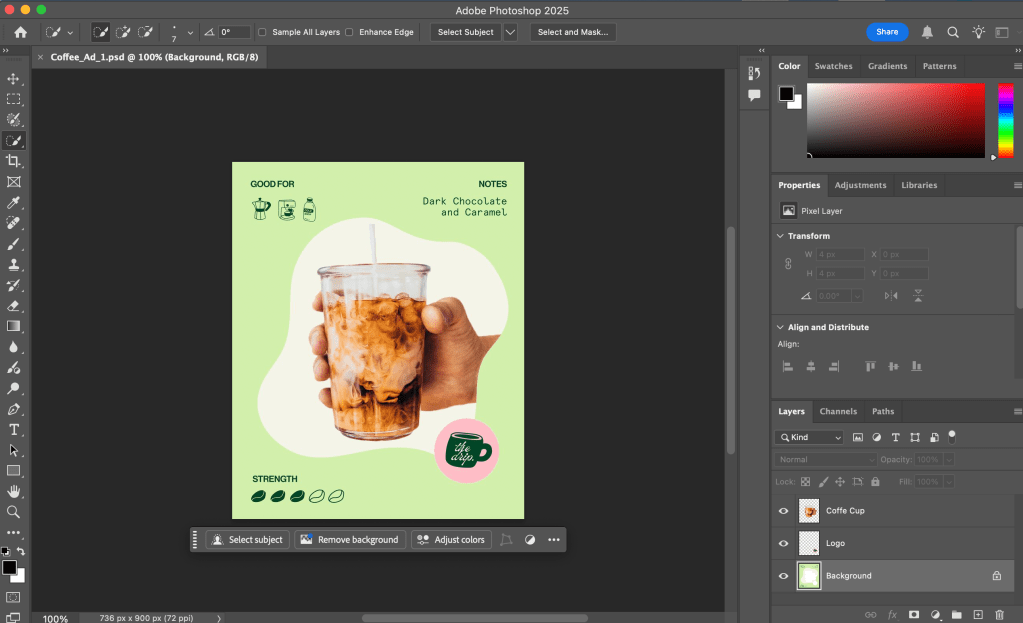Collapse the Transform section
This screenshot has height=623, width=1023.
coord(780,236)
